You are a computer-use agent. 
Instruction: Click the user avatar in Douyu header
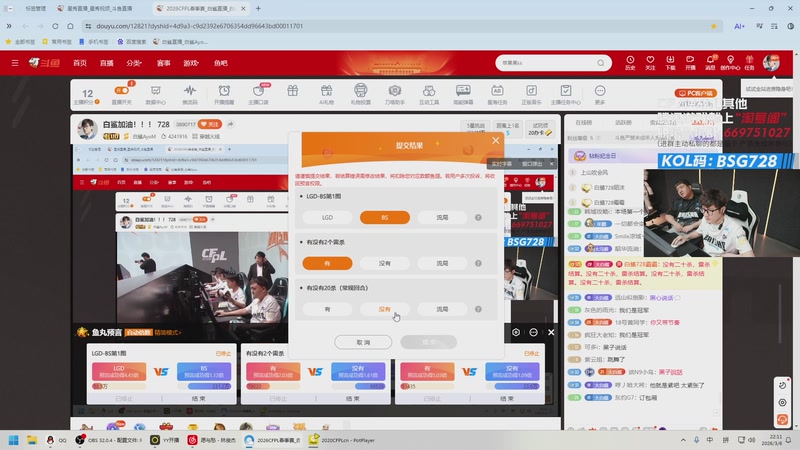(x=771, y=63)
